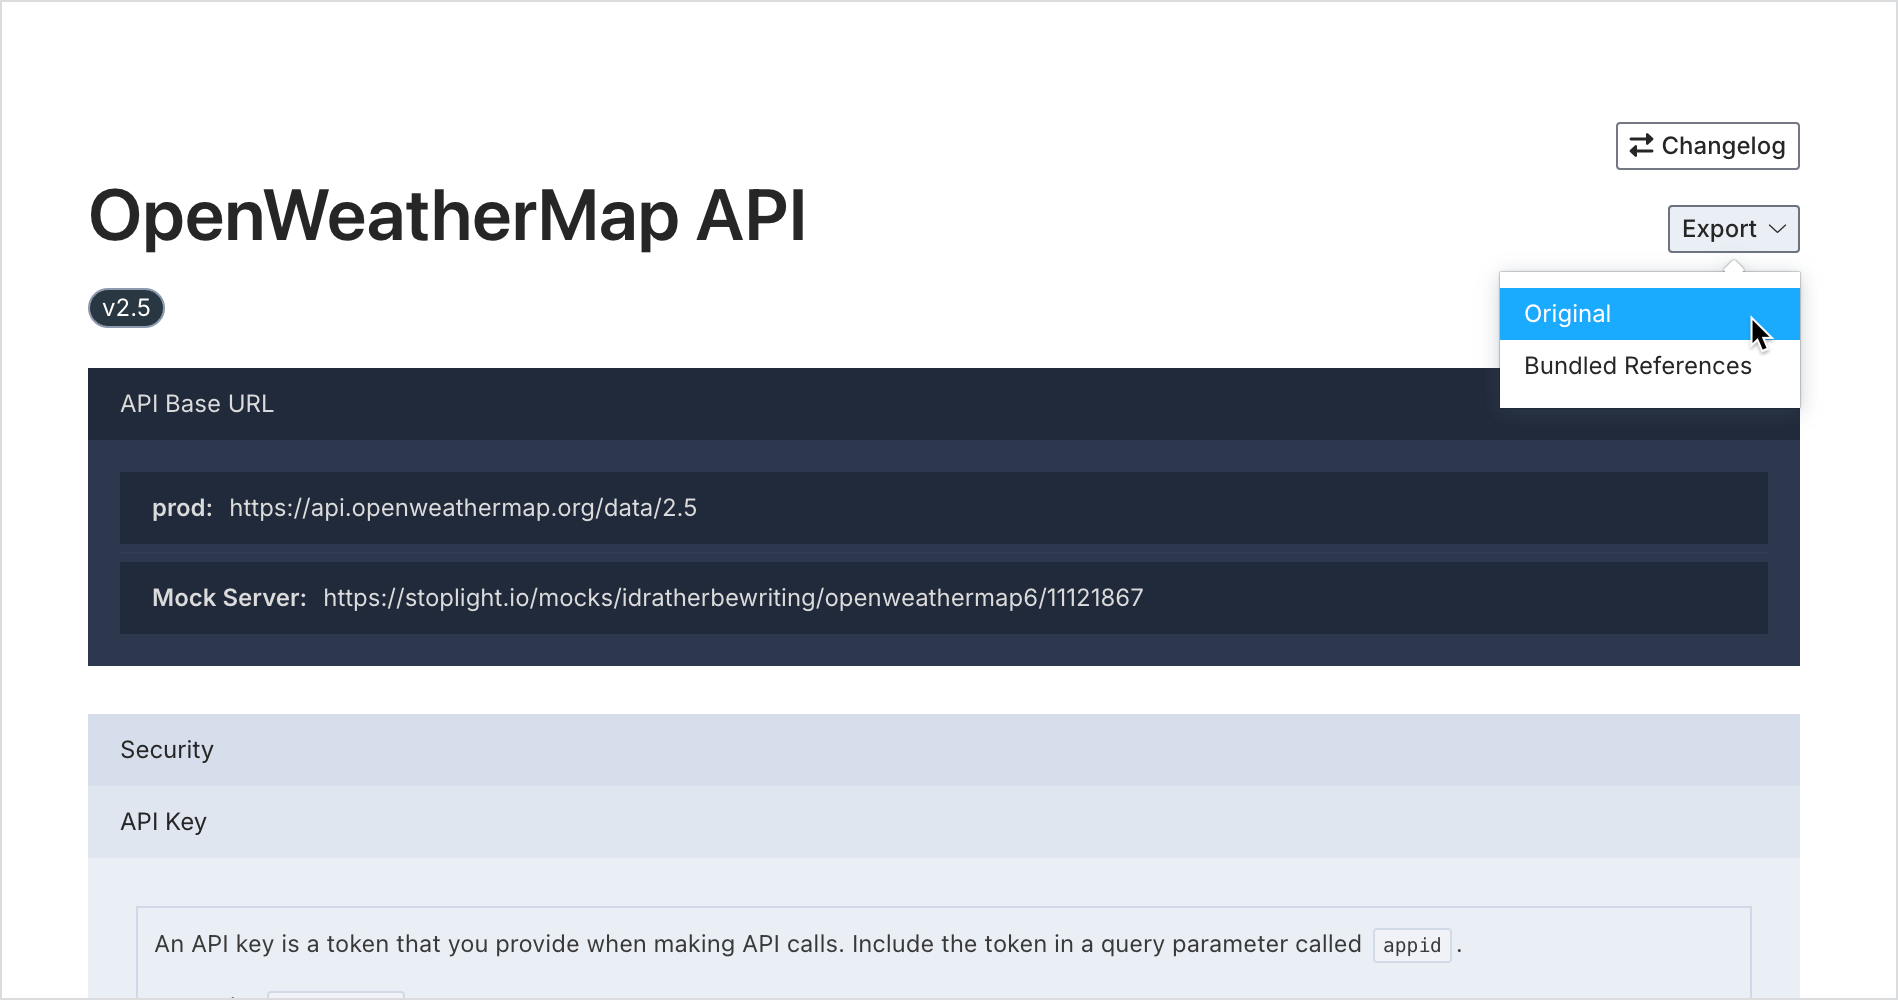
Task: Click the swap arrows icon in Changelog
Action: pos(1641,146)
